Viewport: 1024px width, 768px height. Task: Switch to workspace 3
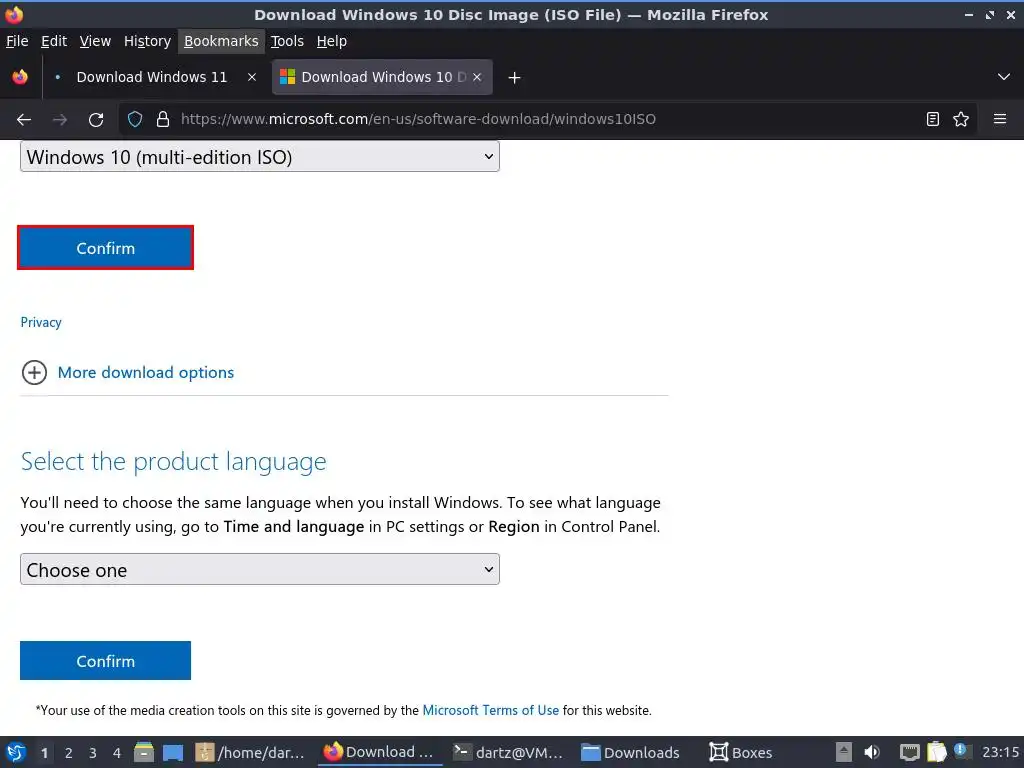[92, 753]
